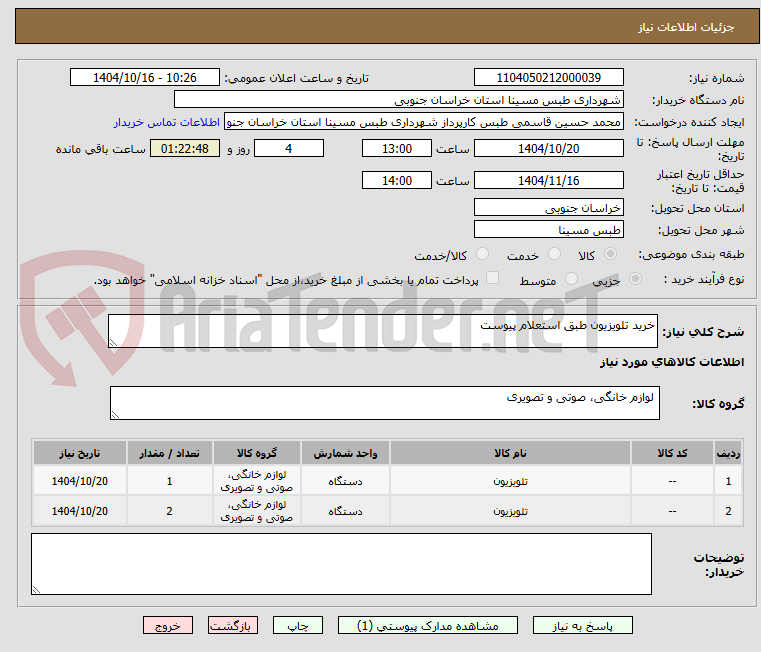Screen dimensions: 761x652
Task: Click the response deadline date 1404/10/20 field
Action: click(x=548, y=148)
